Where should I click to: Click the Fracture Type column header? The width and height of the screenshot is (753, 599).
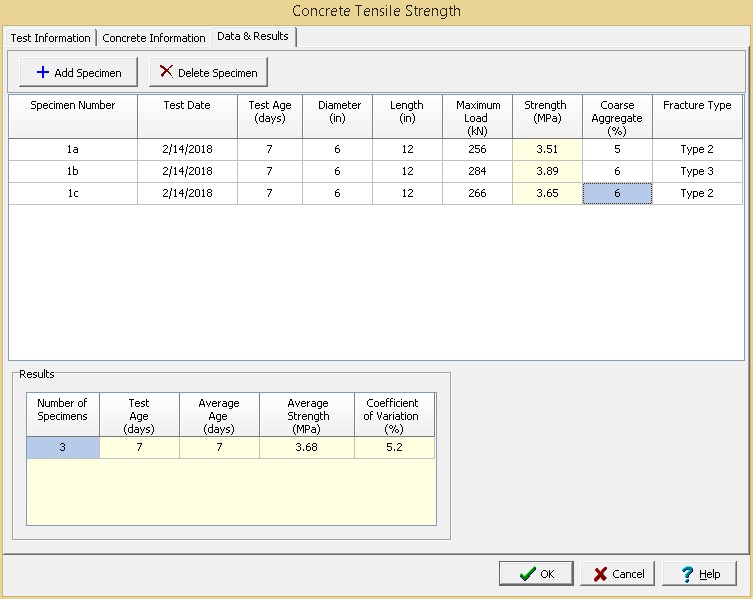click(x=697, y=105)
